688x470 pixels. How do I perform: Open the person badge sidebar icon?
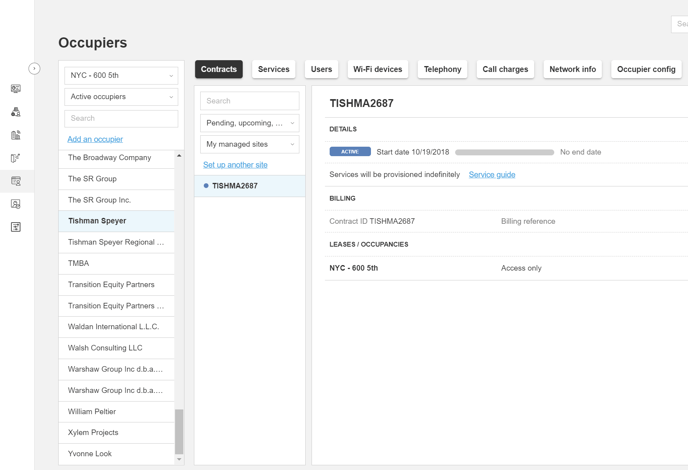(16, 204)
